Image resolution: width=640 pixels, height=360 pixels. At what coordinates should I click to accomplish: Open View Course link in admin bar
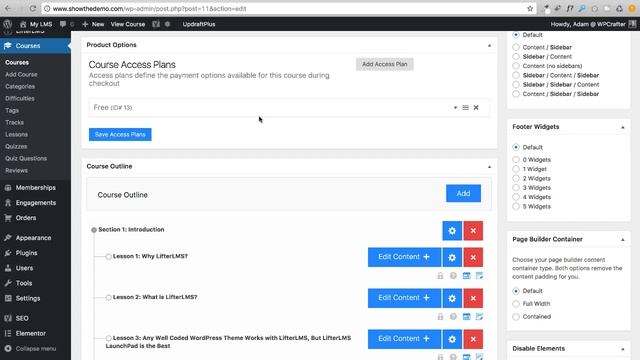(x=128, y=24)
